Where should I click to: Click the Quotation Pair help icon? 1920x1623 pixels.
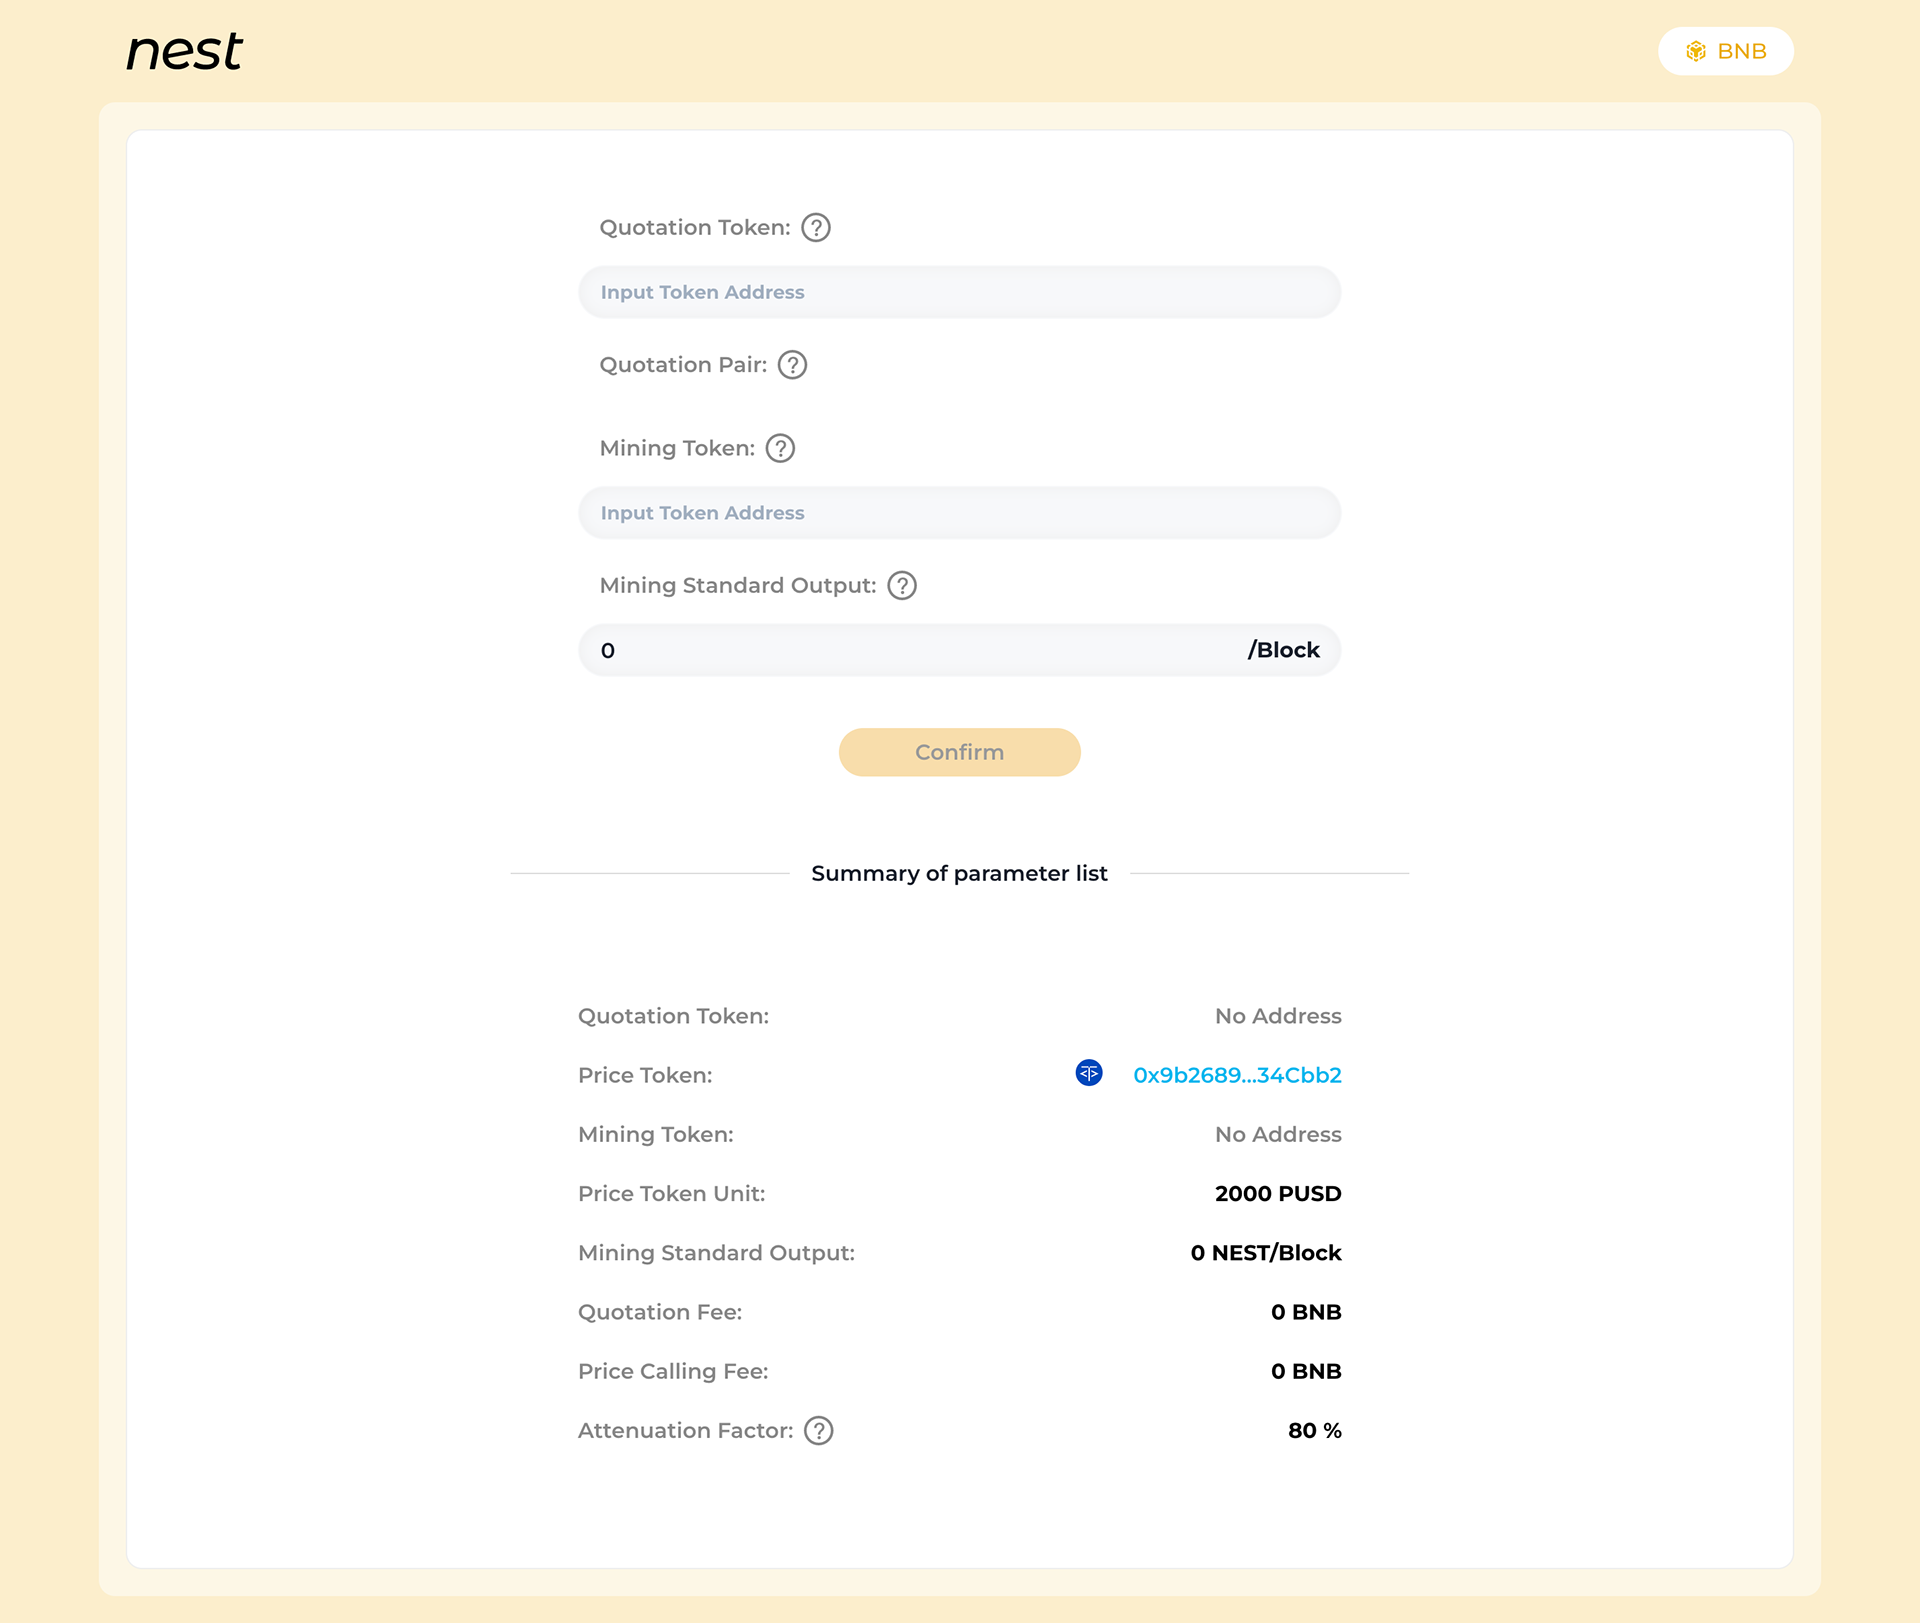(x=792, y=365)
